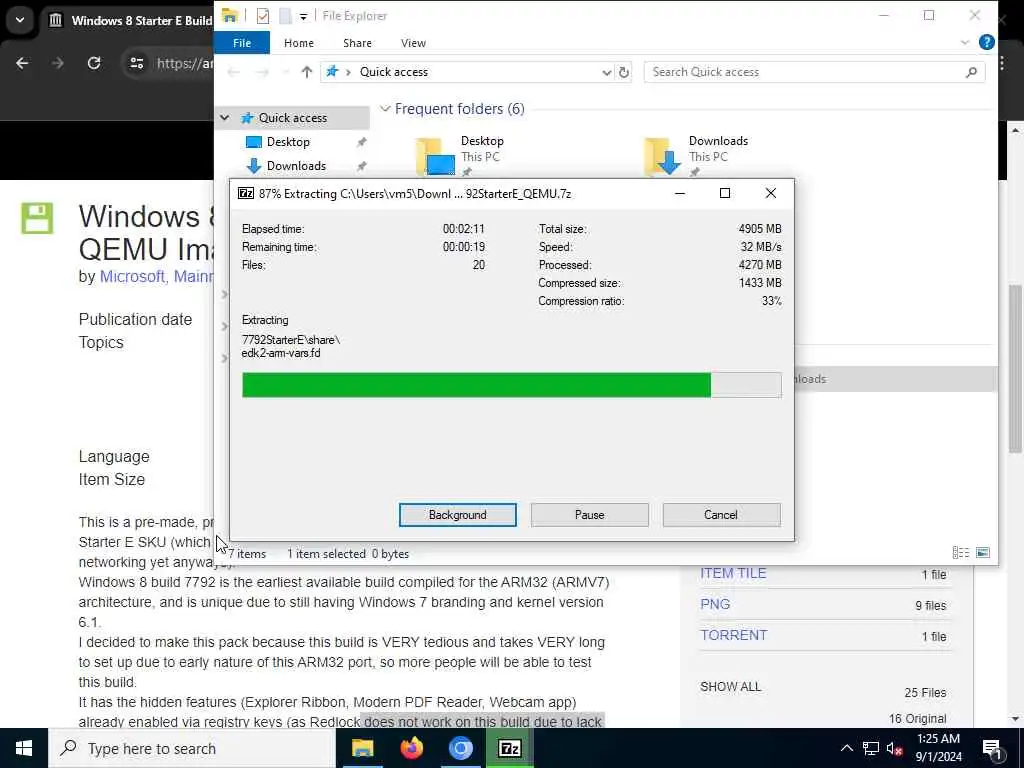The height and width of the screenshot is (768, 1024).
Task: Open address bar history dropdown
Action: [606, 72]
